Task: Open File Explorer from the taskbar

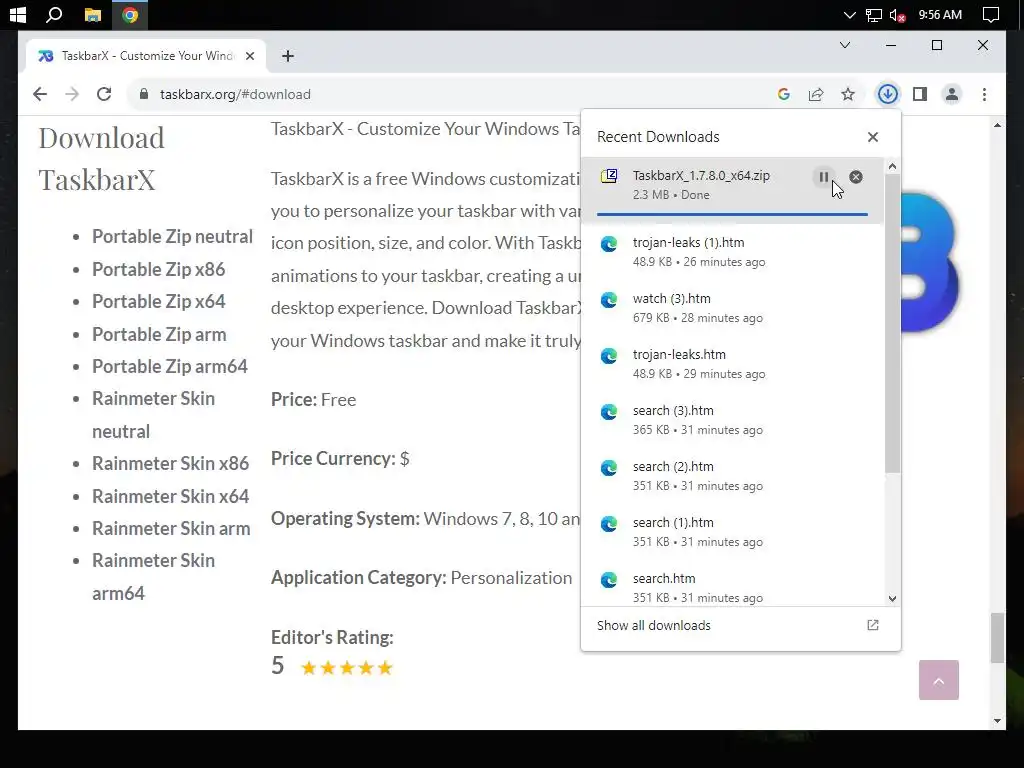Action: (x=93, y=14)
